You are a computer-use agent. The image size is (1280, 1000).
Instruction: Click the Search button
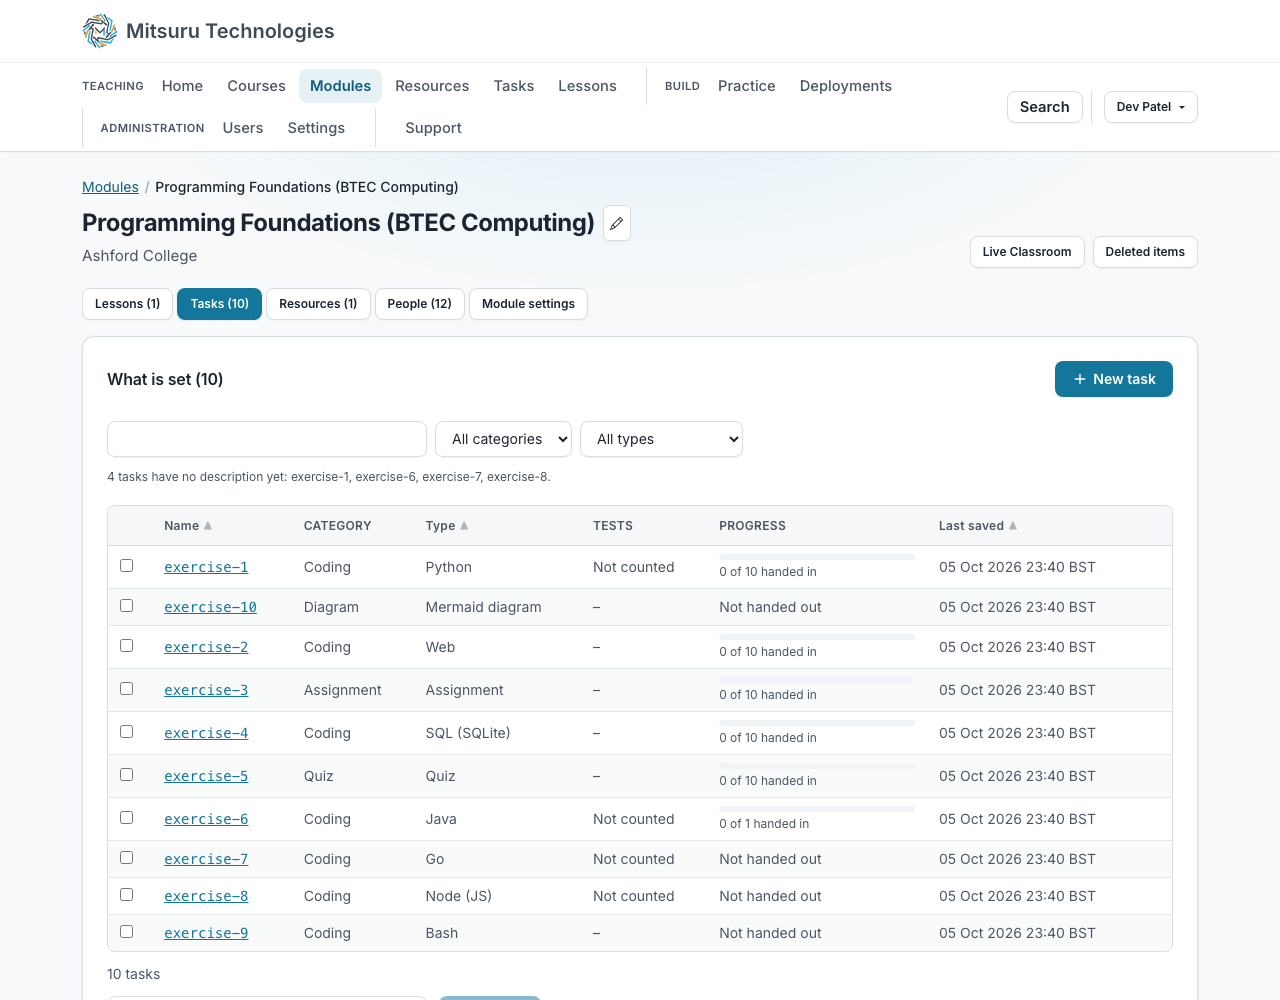[x=1045, y=107]
